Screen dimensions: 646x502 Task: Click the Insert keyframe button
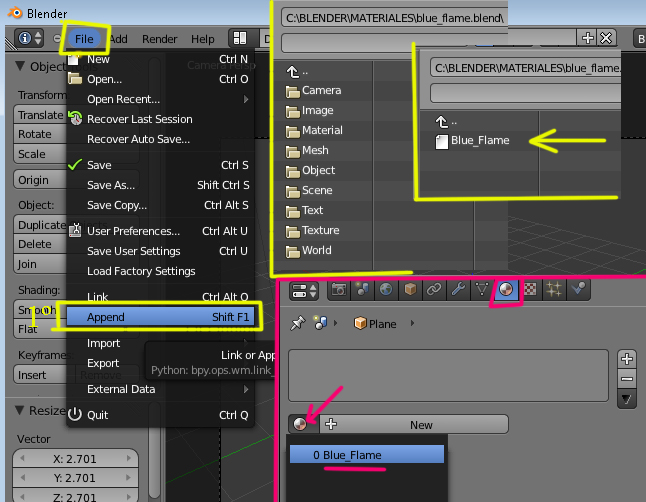point(40,375)
